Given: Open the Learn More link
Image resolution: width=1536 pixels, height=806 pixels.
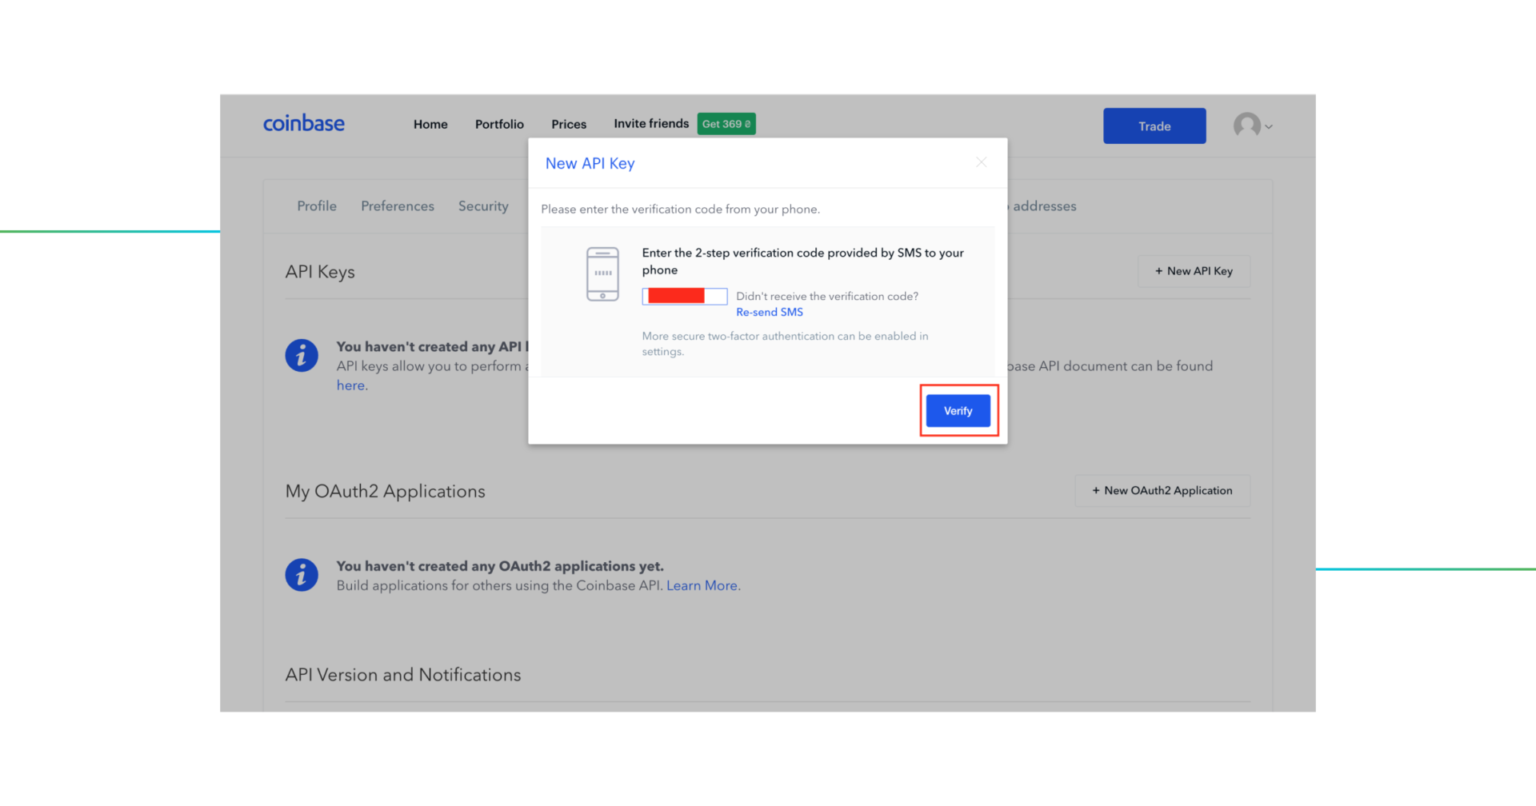Looking at the screenshot, I should (703, 586).
